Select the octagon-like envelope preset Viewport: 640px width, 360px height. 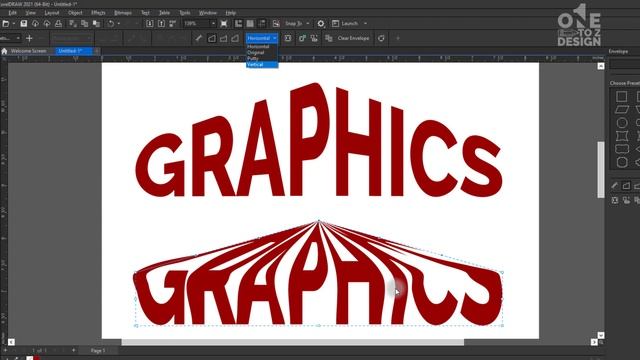pyautogui.click(x=622, y=162)
